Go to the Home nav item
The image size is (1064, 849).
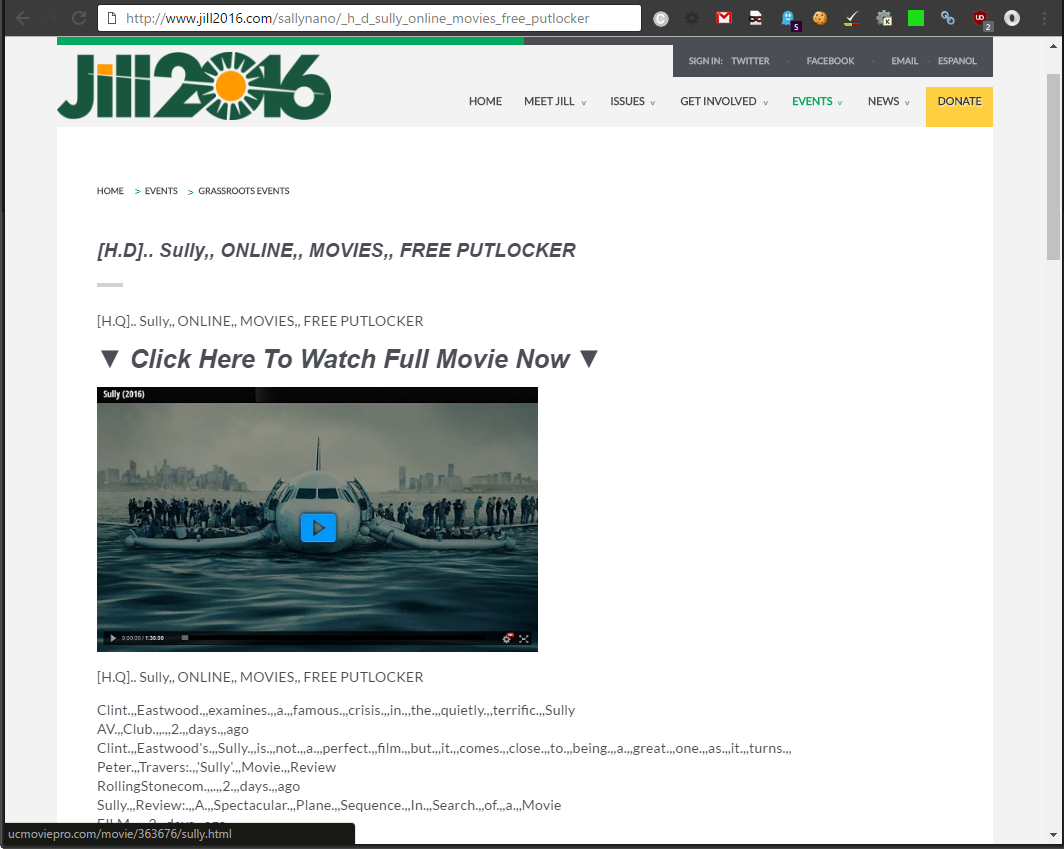pos(485,102)
